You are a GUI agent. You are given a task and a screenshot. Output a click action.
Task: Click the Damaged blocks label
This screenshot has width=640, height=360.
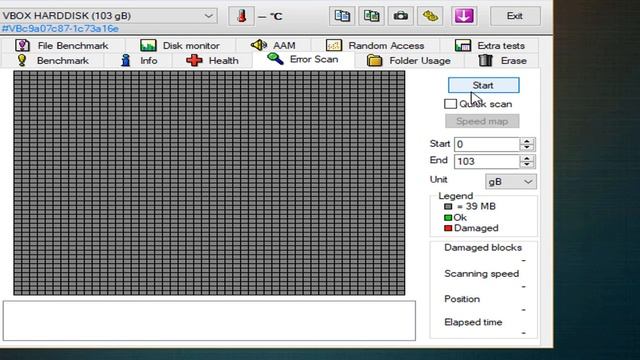[483, 248]
